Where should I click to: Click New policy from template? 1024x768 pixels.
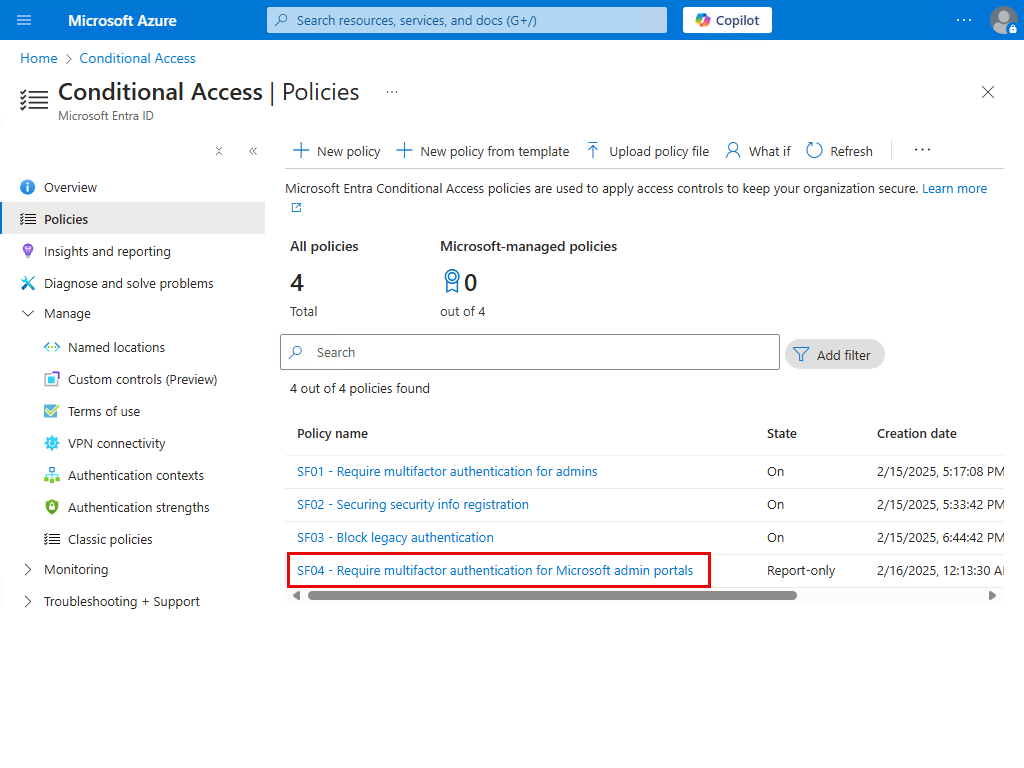click(x=483, y=152)
